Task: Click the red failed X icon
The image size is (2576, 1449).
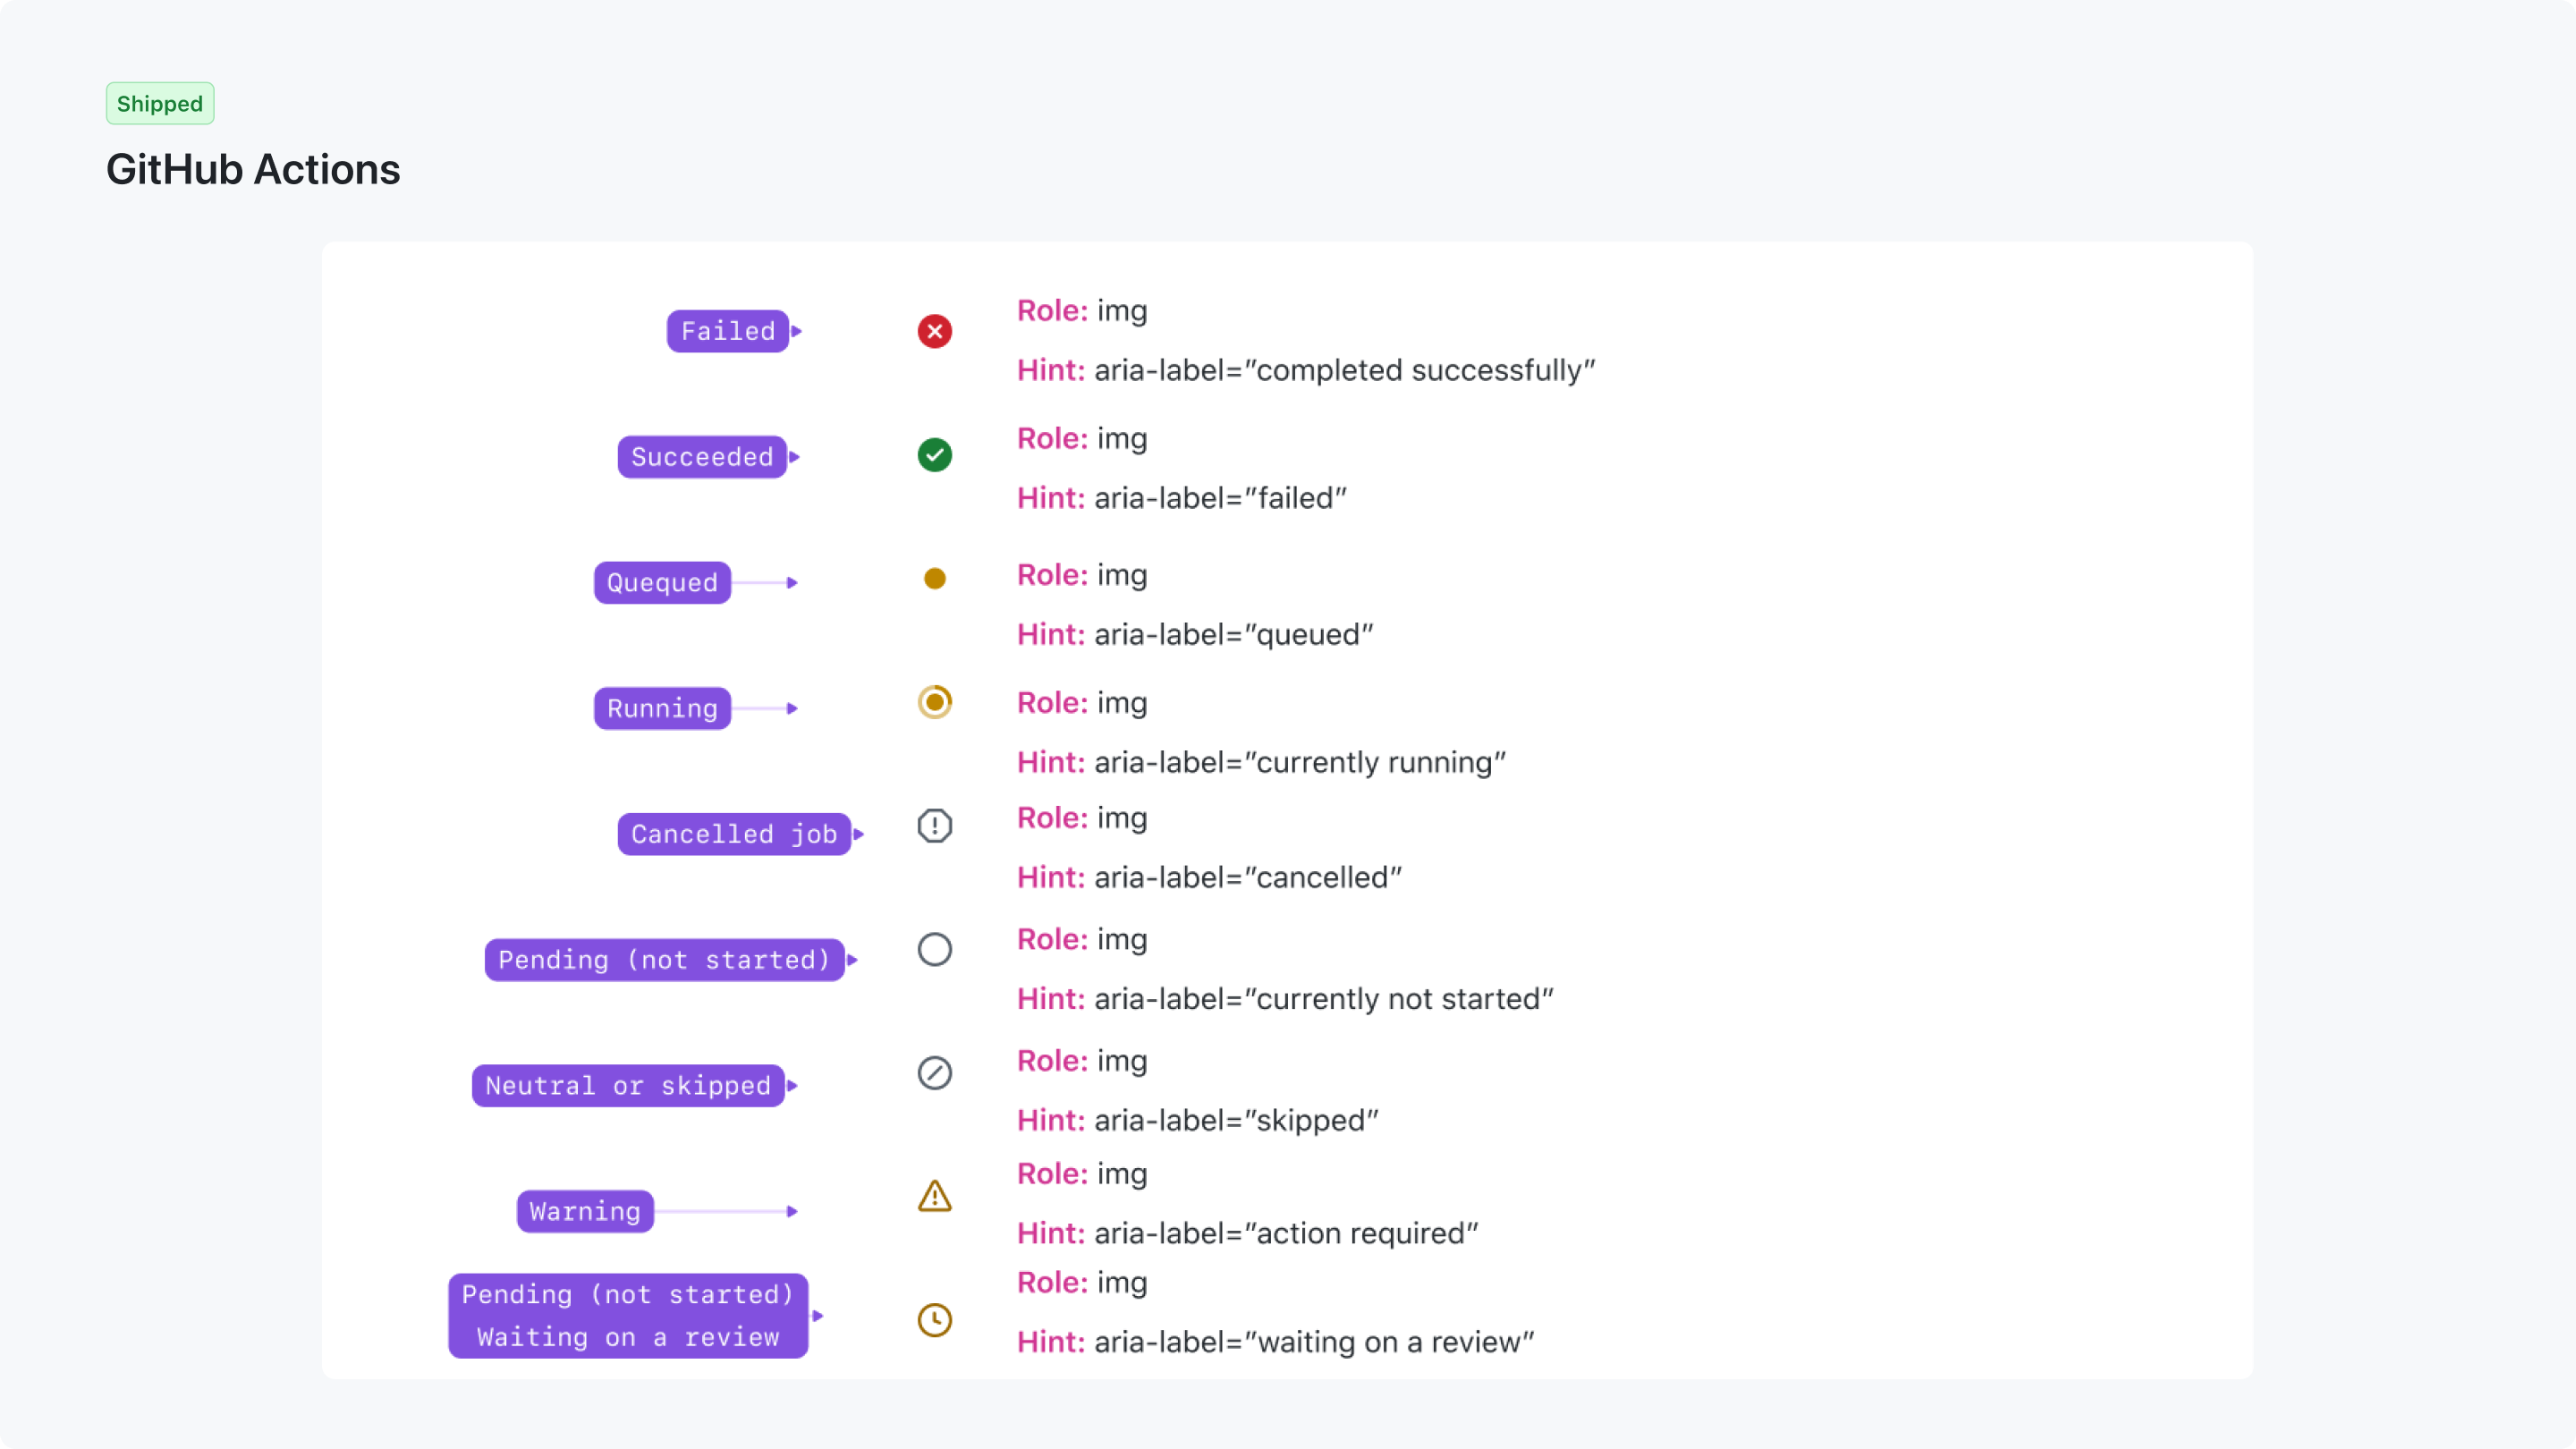Action: (x=934, y=331)
